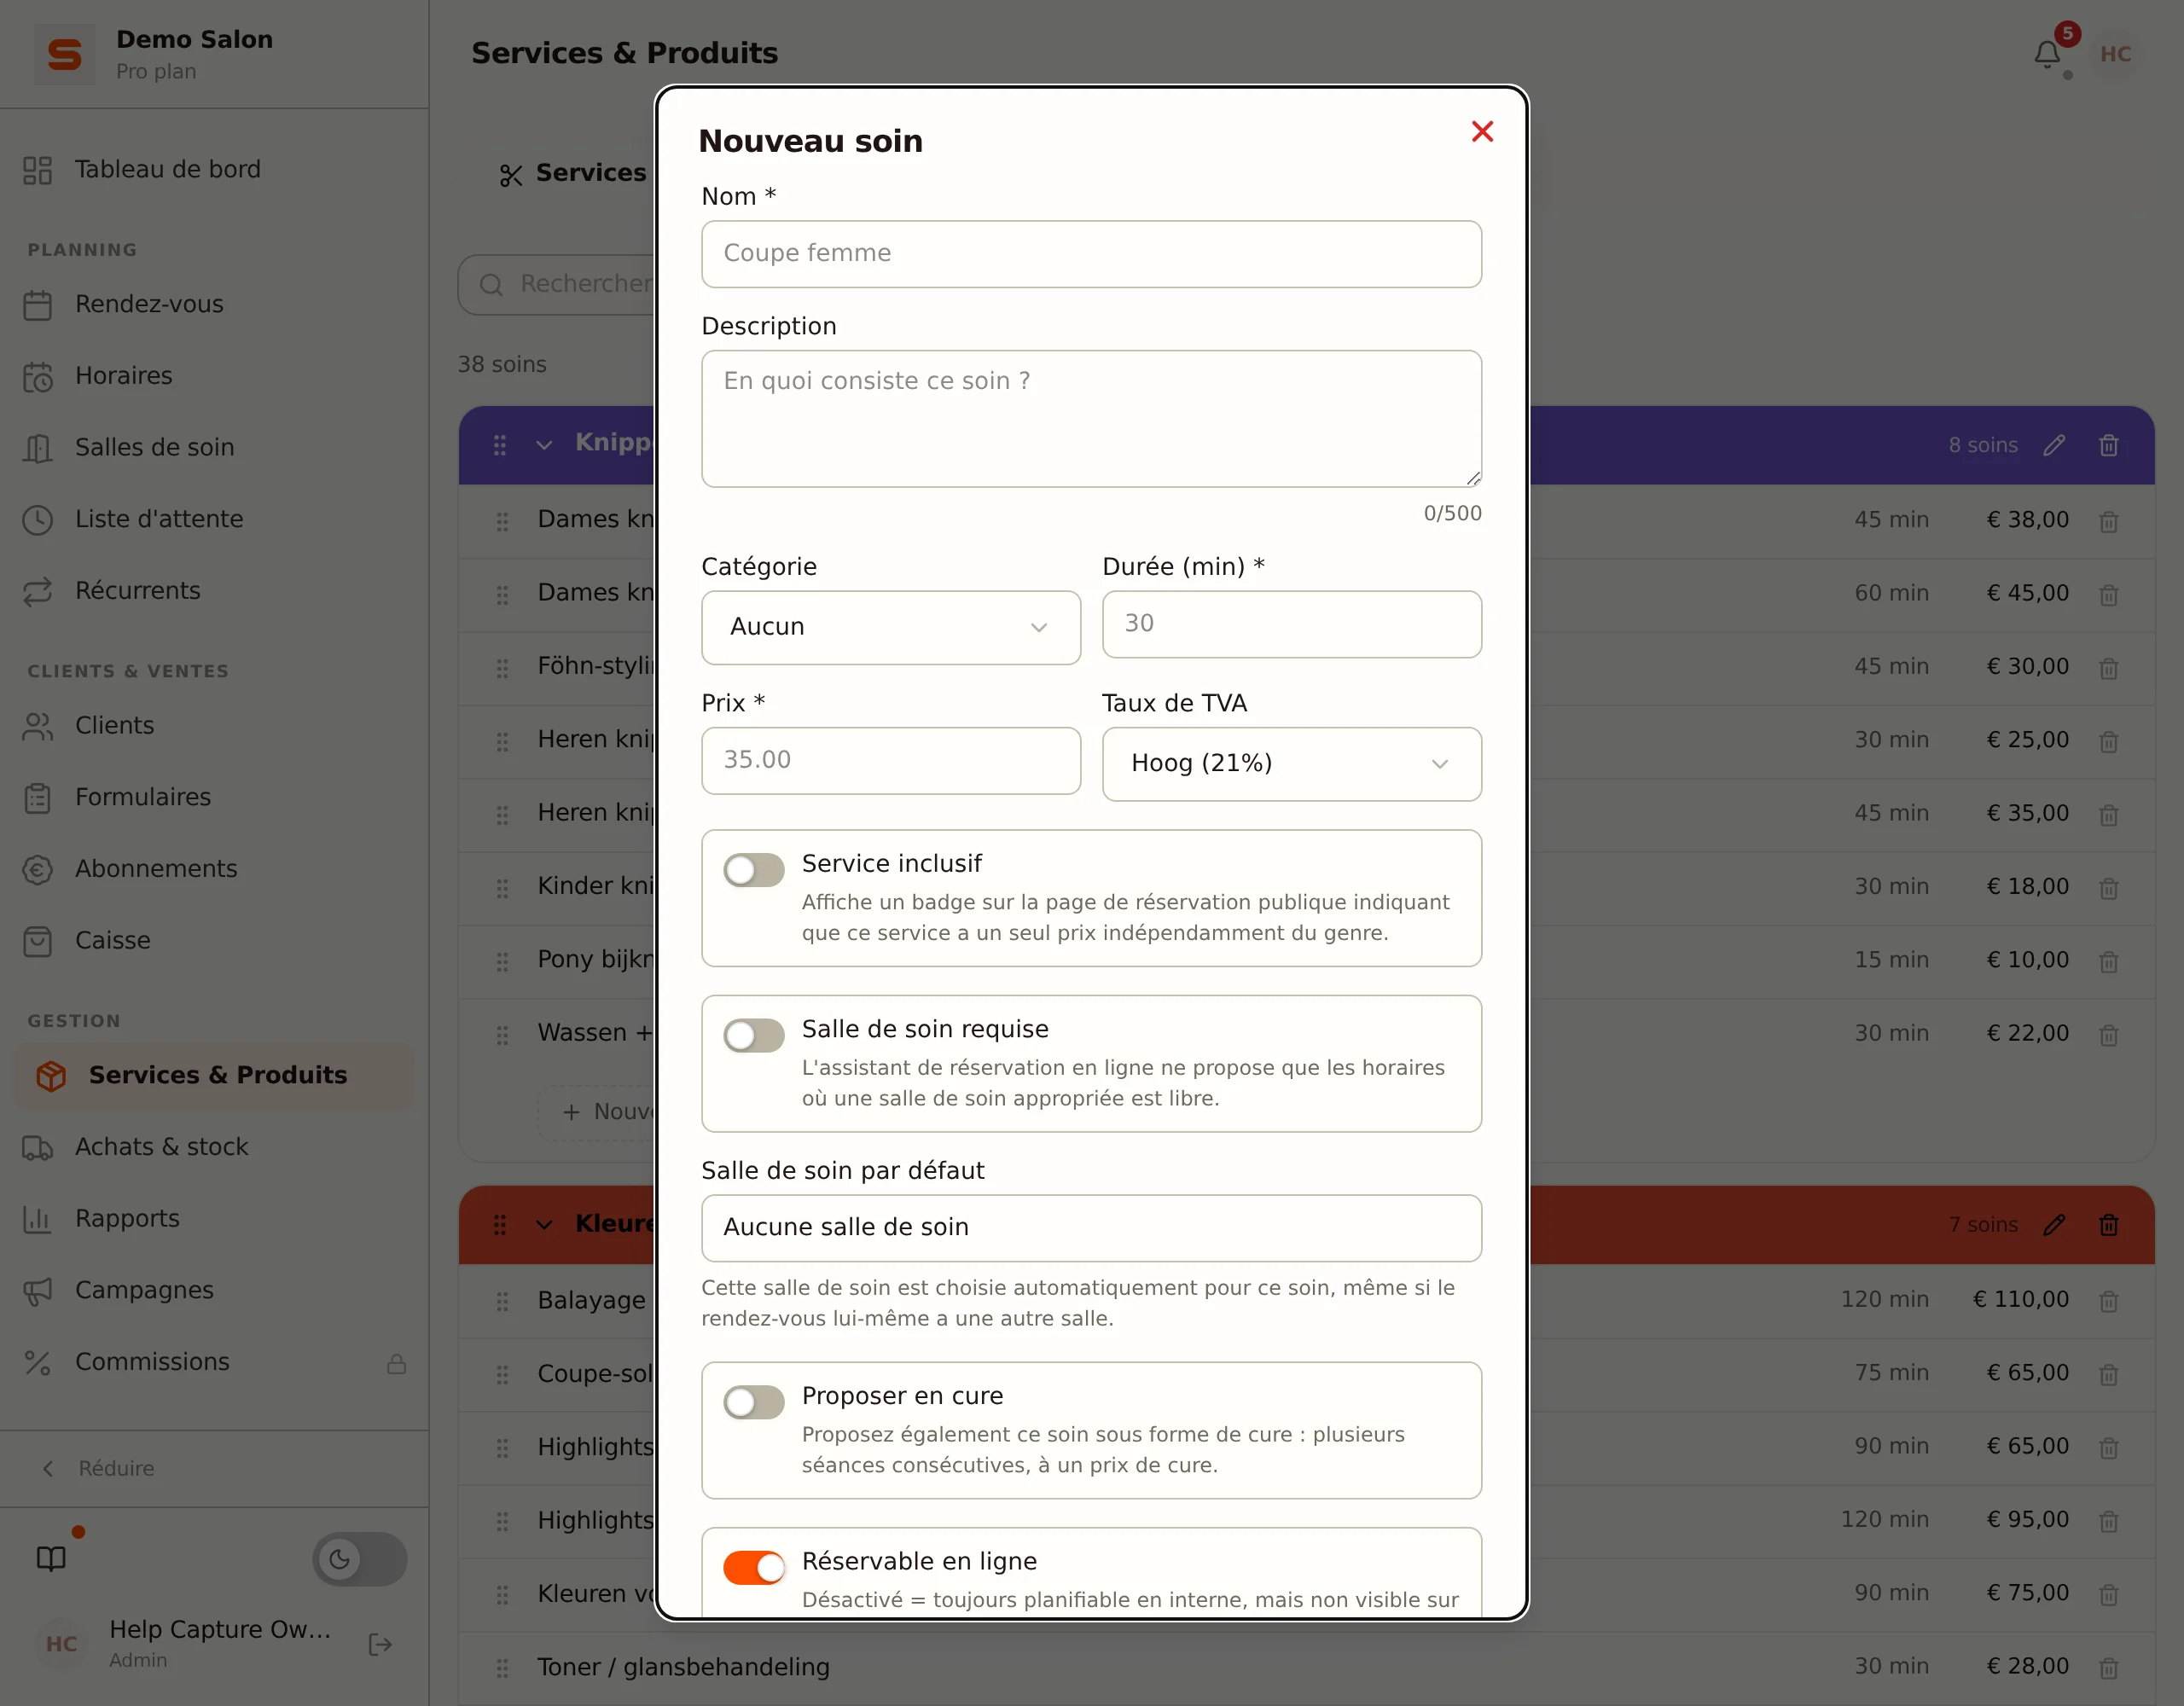Turn on the Proposer en cure switch
This screenshot has height=1706, width=2184.
click(x=754, y=1401)
